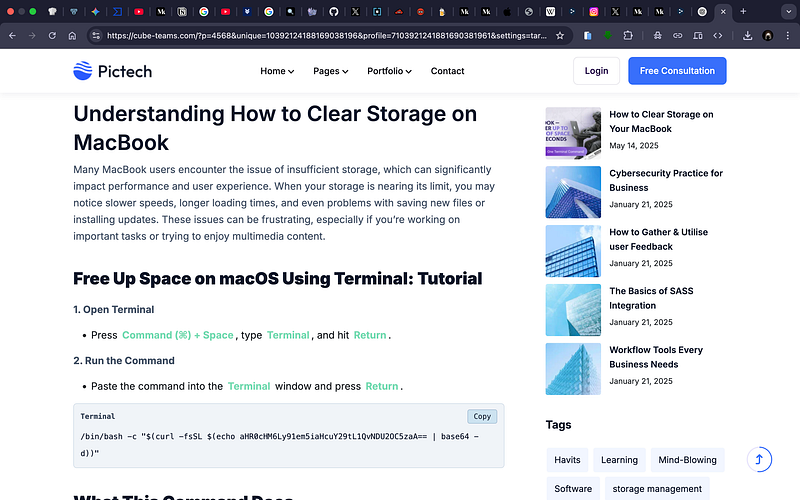
Task: Click the scroll-to-top arrow button
Action: (x=759, y=460)
